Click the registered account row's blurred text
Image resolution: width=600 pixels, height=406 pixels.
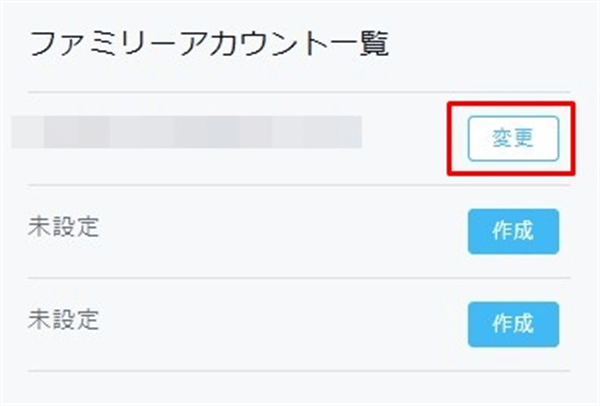click(x=186, y=132)
